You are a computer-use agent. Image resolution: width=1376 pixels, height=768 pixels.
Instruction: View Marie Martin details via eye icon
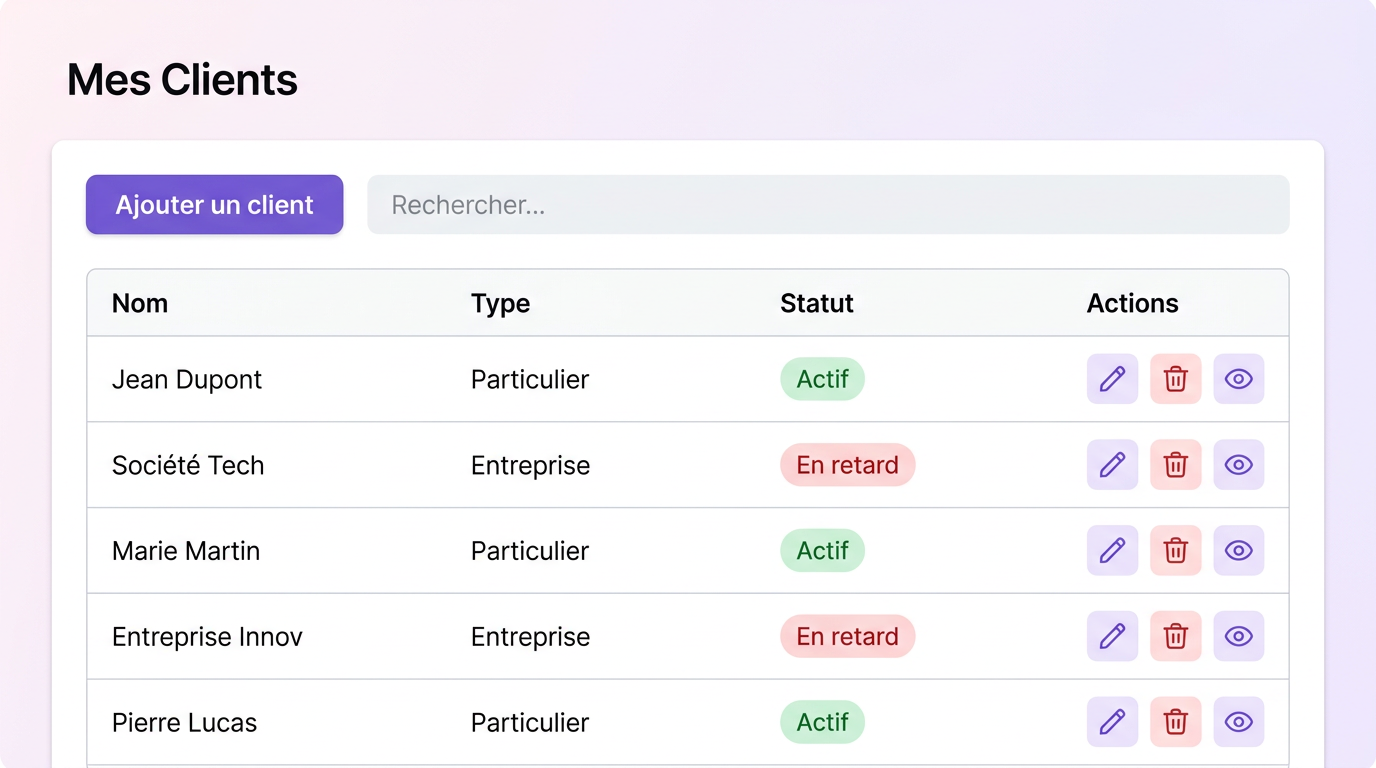[x=1239, y=551]
